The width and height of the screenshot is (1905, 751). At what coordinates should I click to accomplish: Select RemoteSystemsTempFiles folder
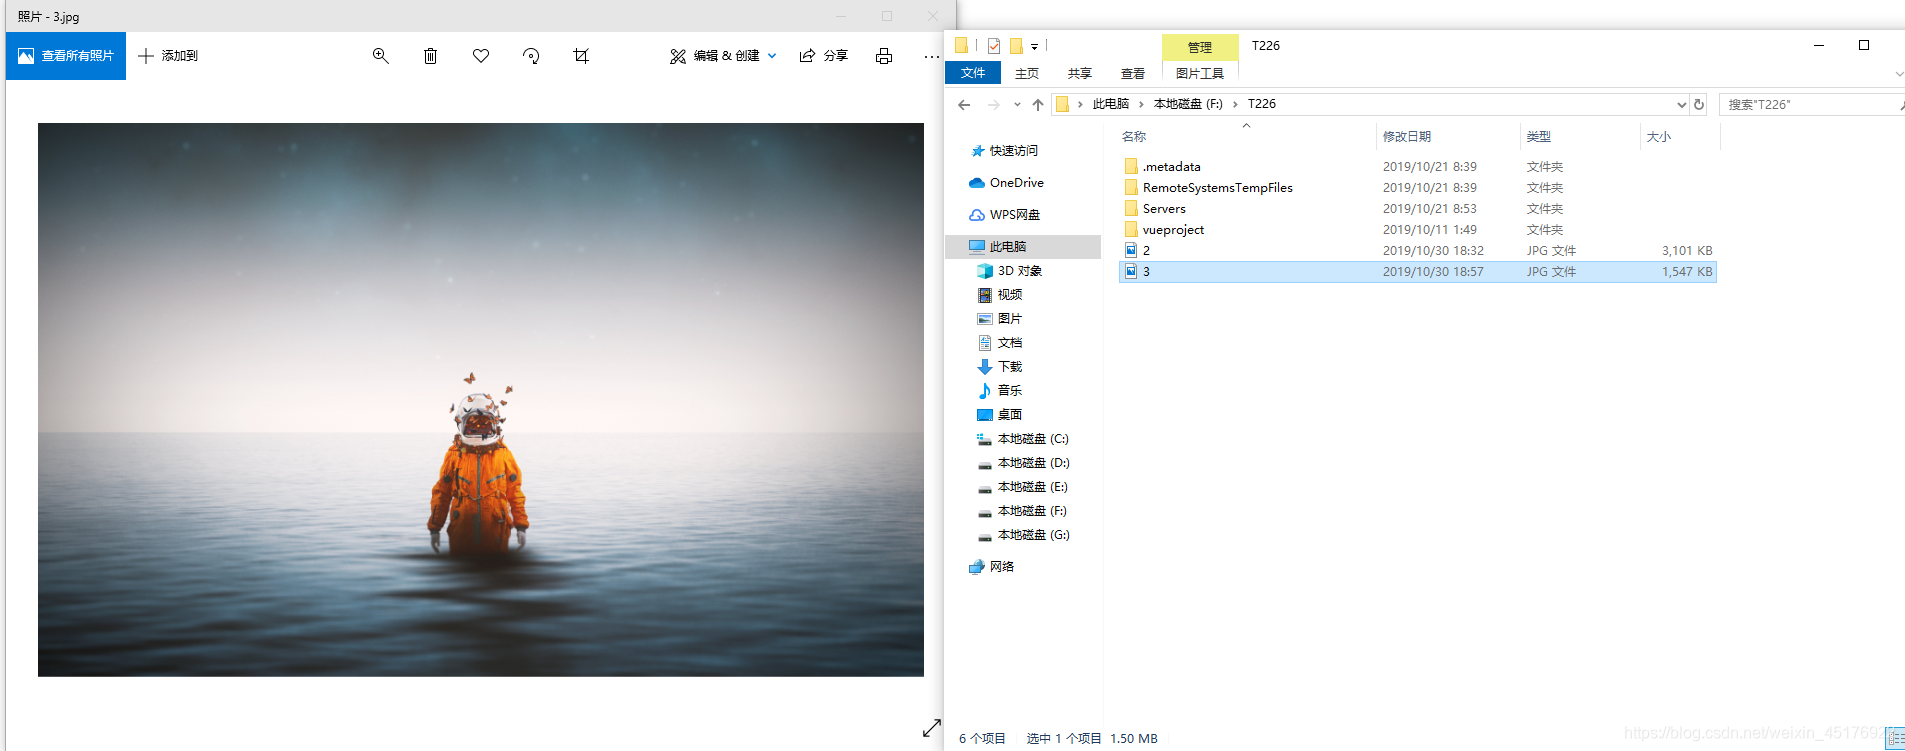(x=1418, y=188)
